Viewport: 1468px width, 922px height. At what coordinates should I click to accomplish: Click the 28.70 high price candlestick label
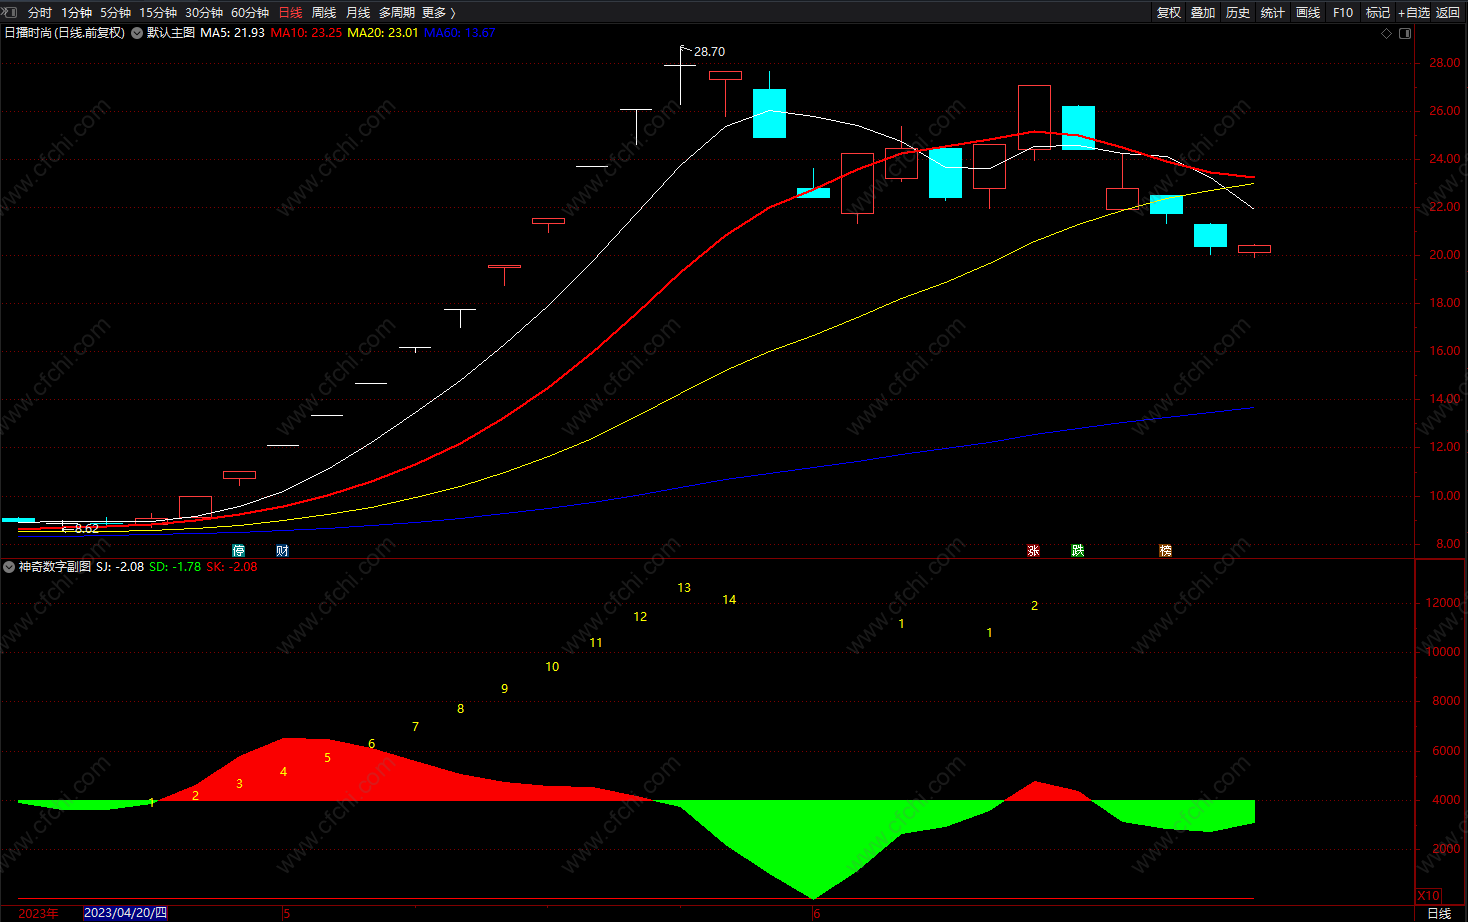coord(709,51)
